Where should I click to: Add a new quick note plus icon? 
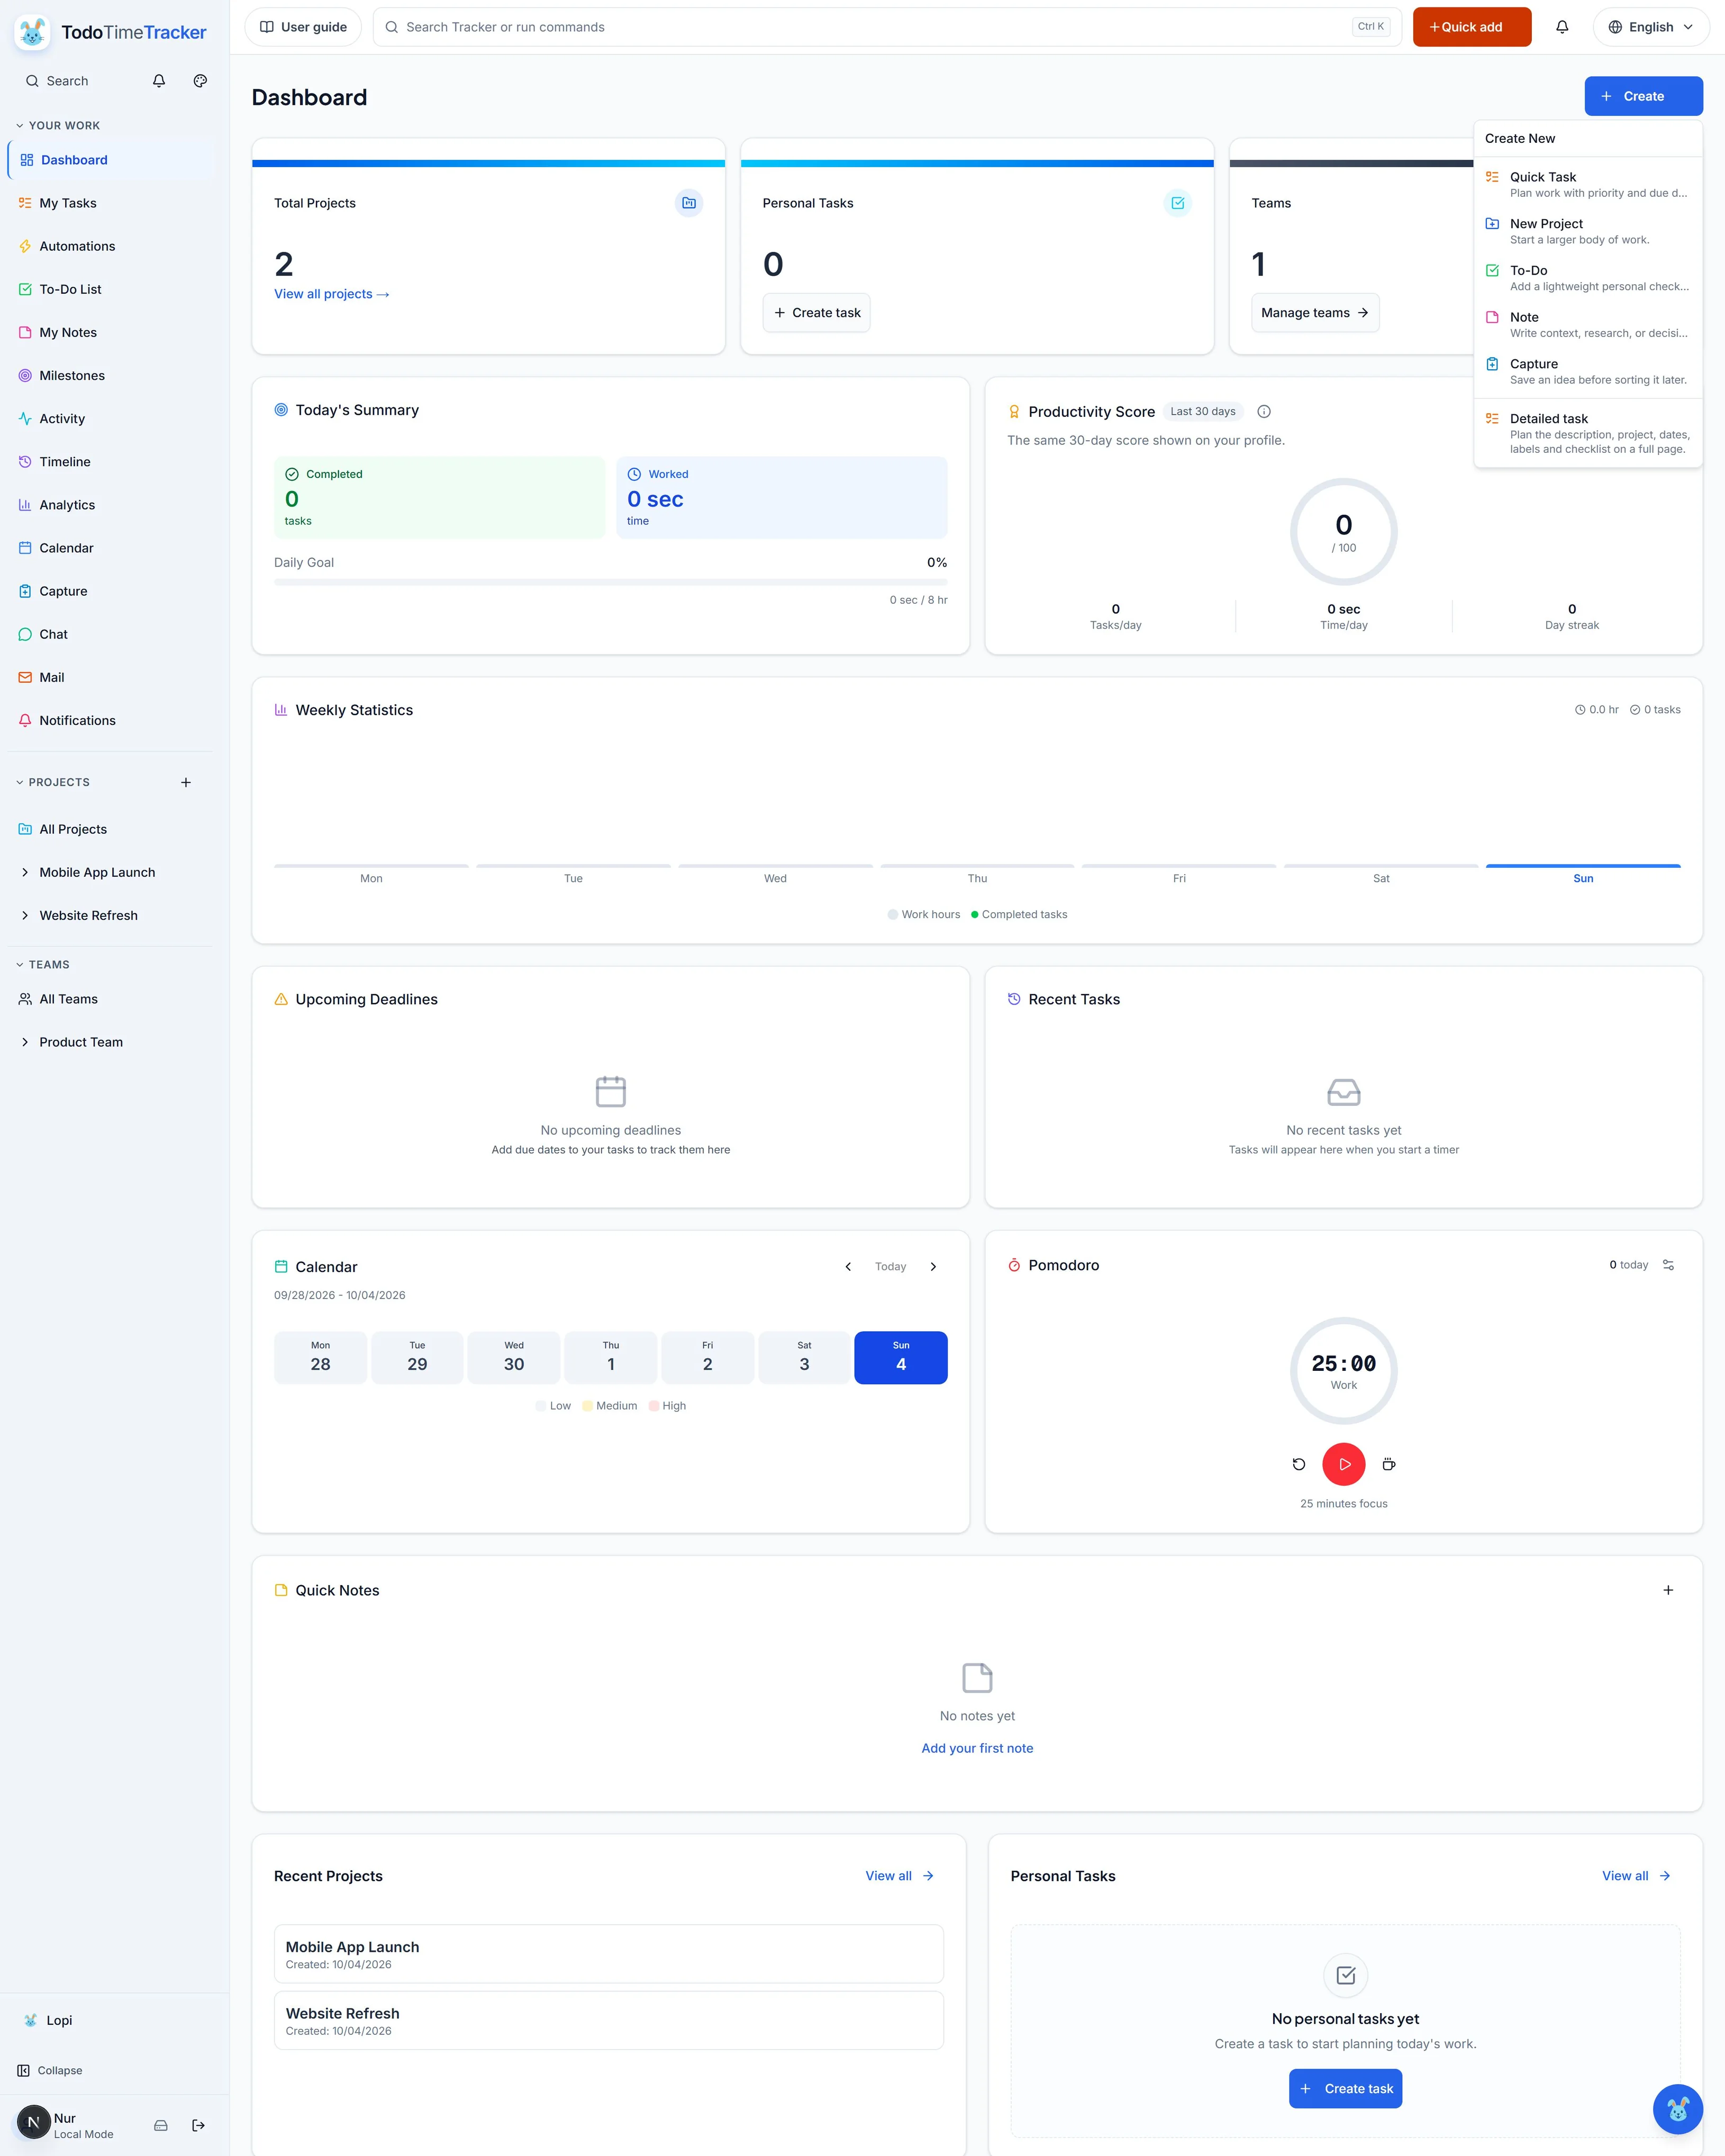click(1668, 1590)
